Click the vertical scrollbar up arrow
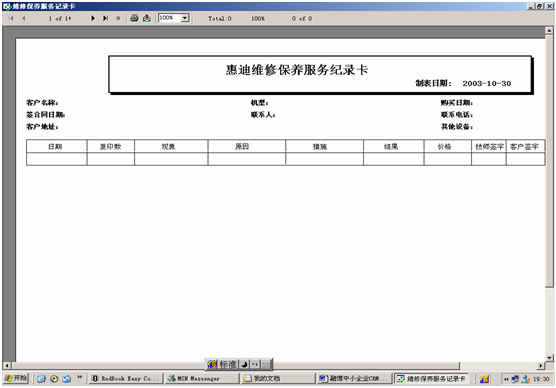 pos(549,31)
